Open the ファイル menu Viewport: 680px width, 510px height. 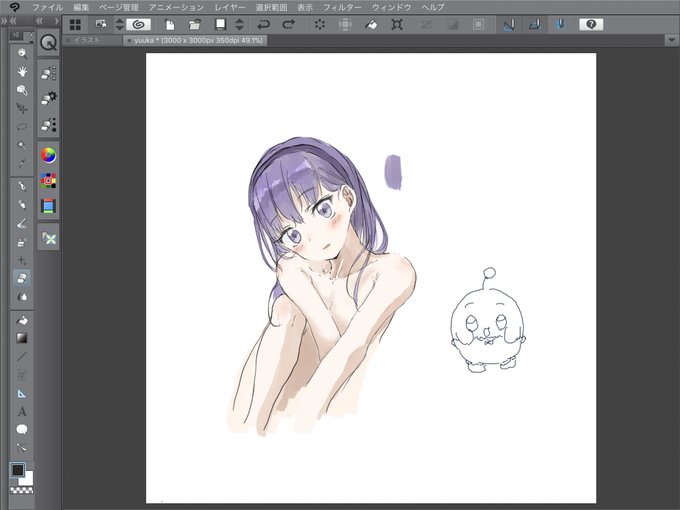pyautogui.click(x=48, y=7)
